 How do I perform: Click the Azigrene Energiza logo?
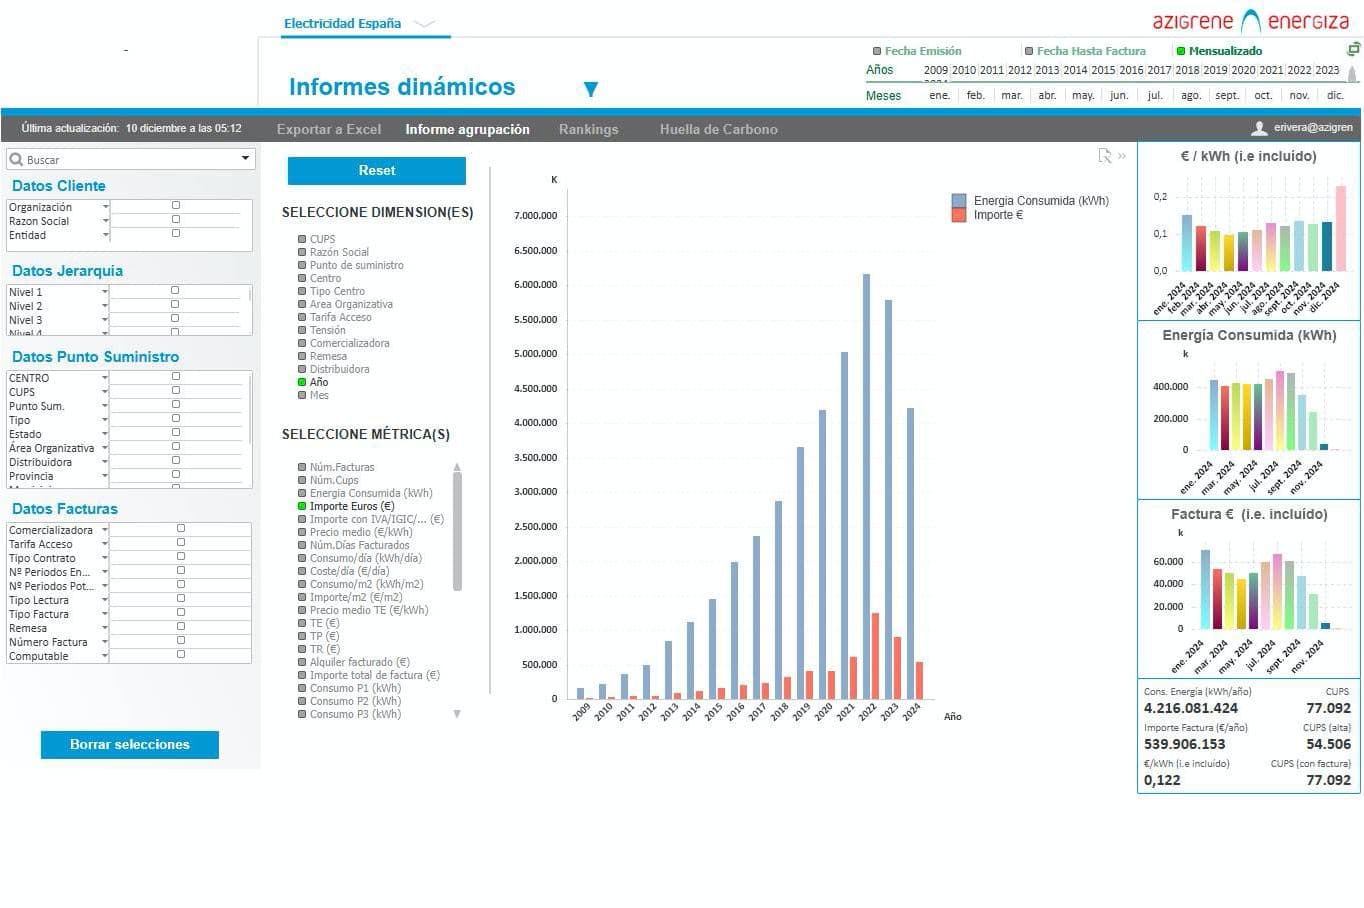[1250, 21]
